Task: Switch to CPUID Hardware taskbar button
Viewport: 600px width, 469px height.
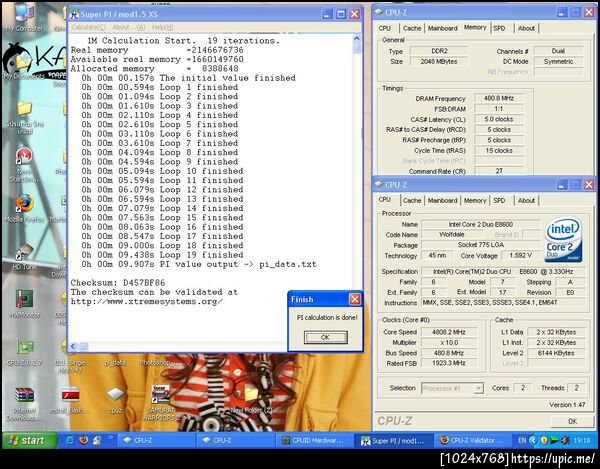Action: [314, 441]
